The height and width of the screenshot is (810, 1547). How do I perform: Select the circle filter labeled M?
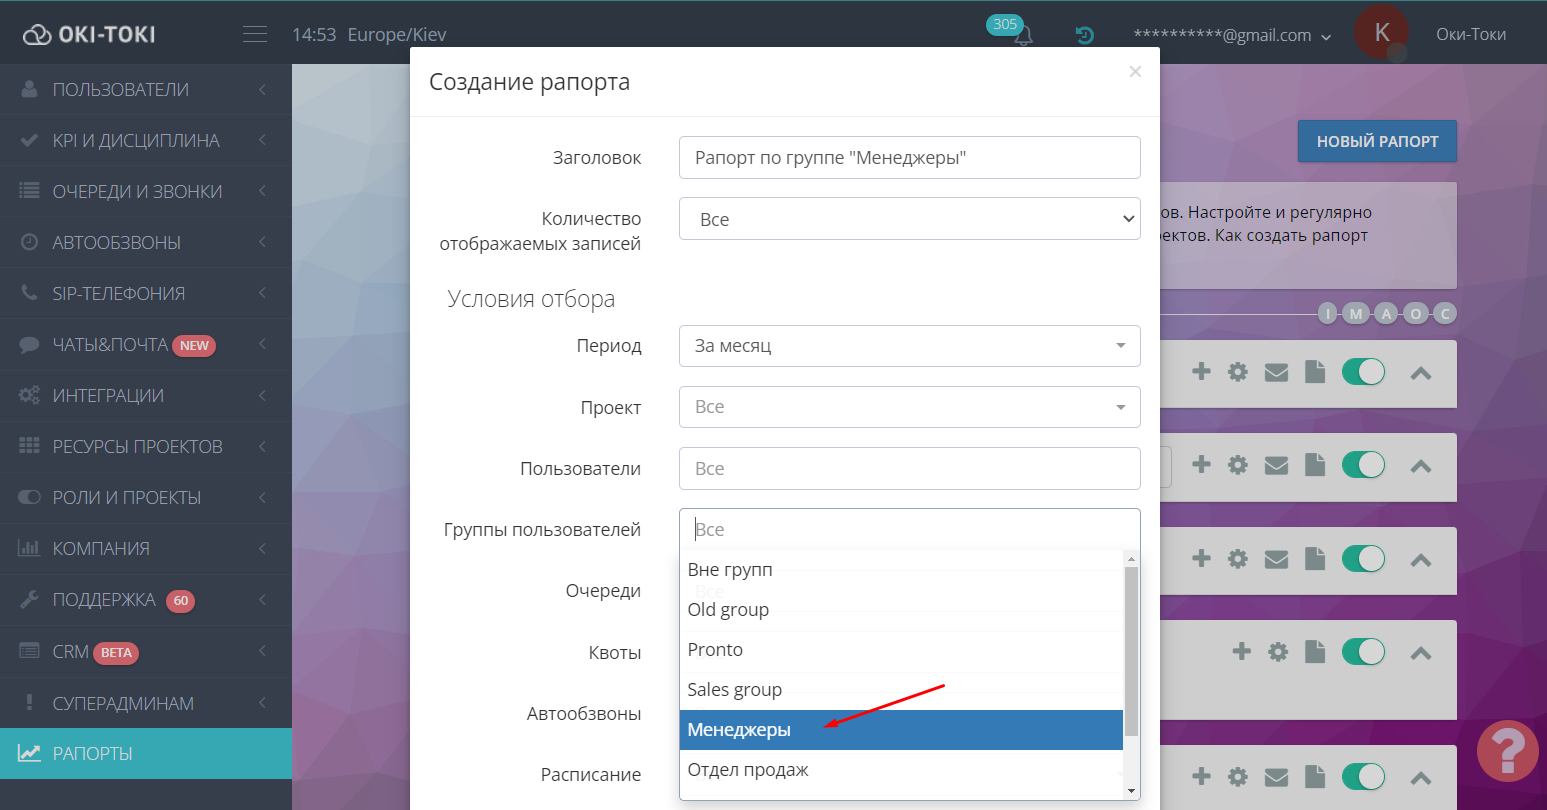(1357, 314)
